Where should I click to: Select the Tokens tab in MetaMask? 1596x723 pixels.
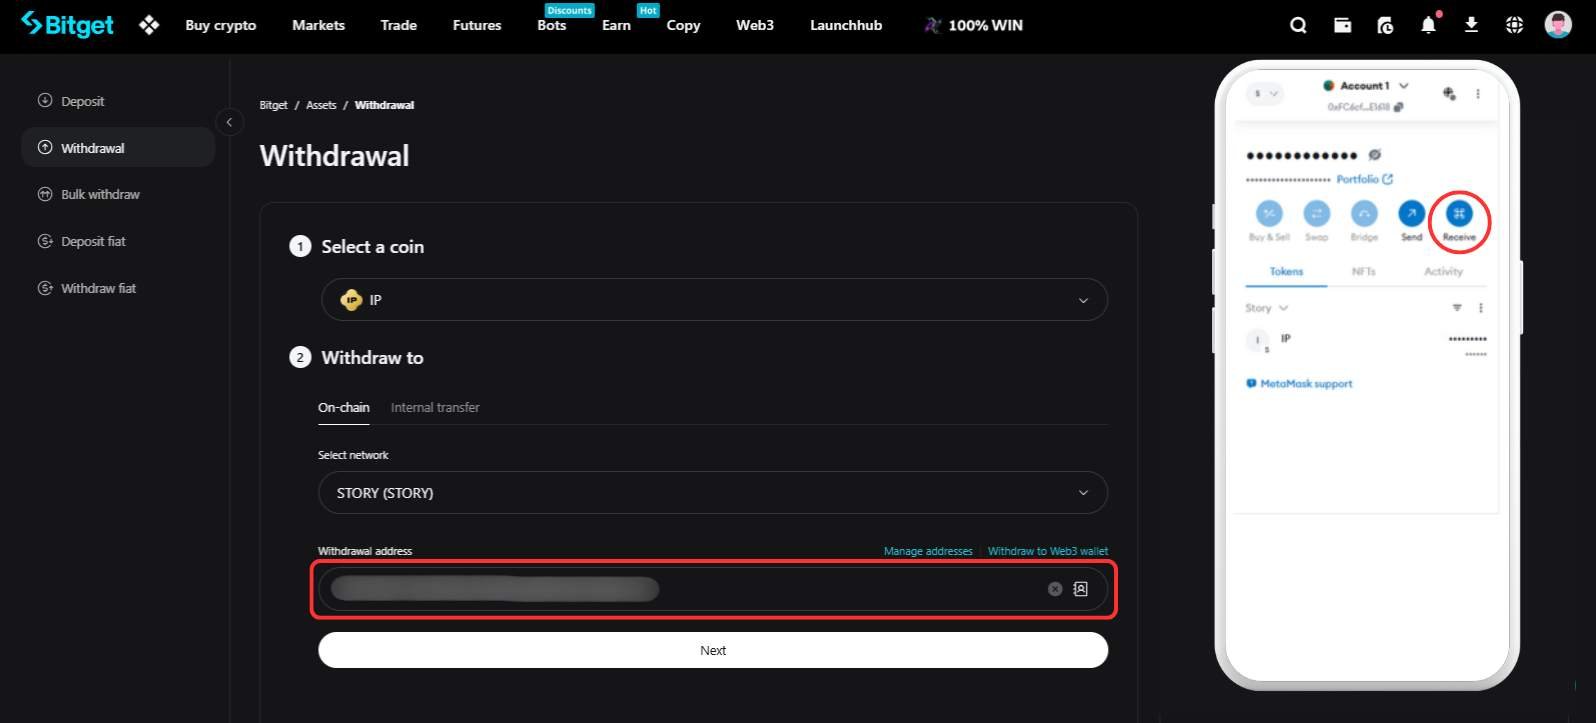coord(1286,271)
